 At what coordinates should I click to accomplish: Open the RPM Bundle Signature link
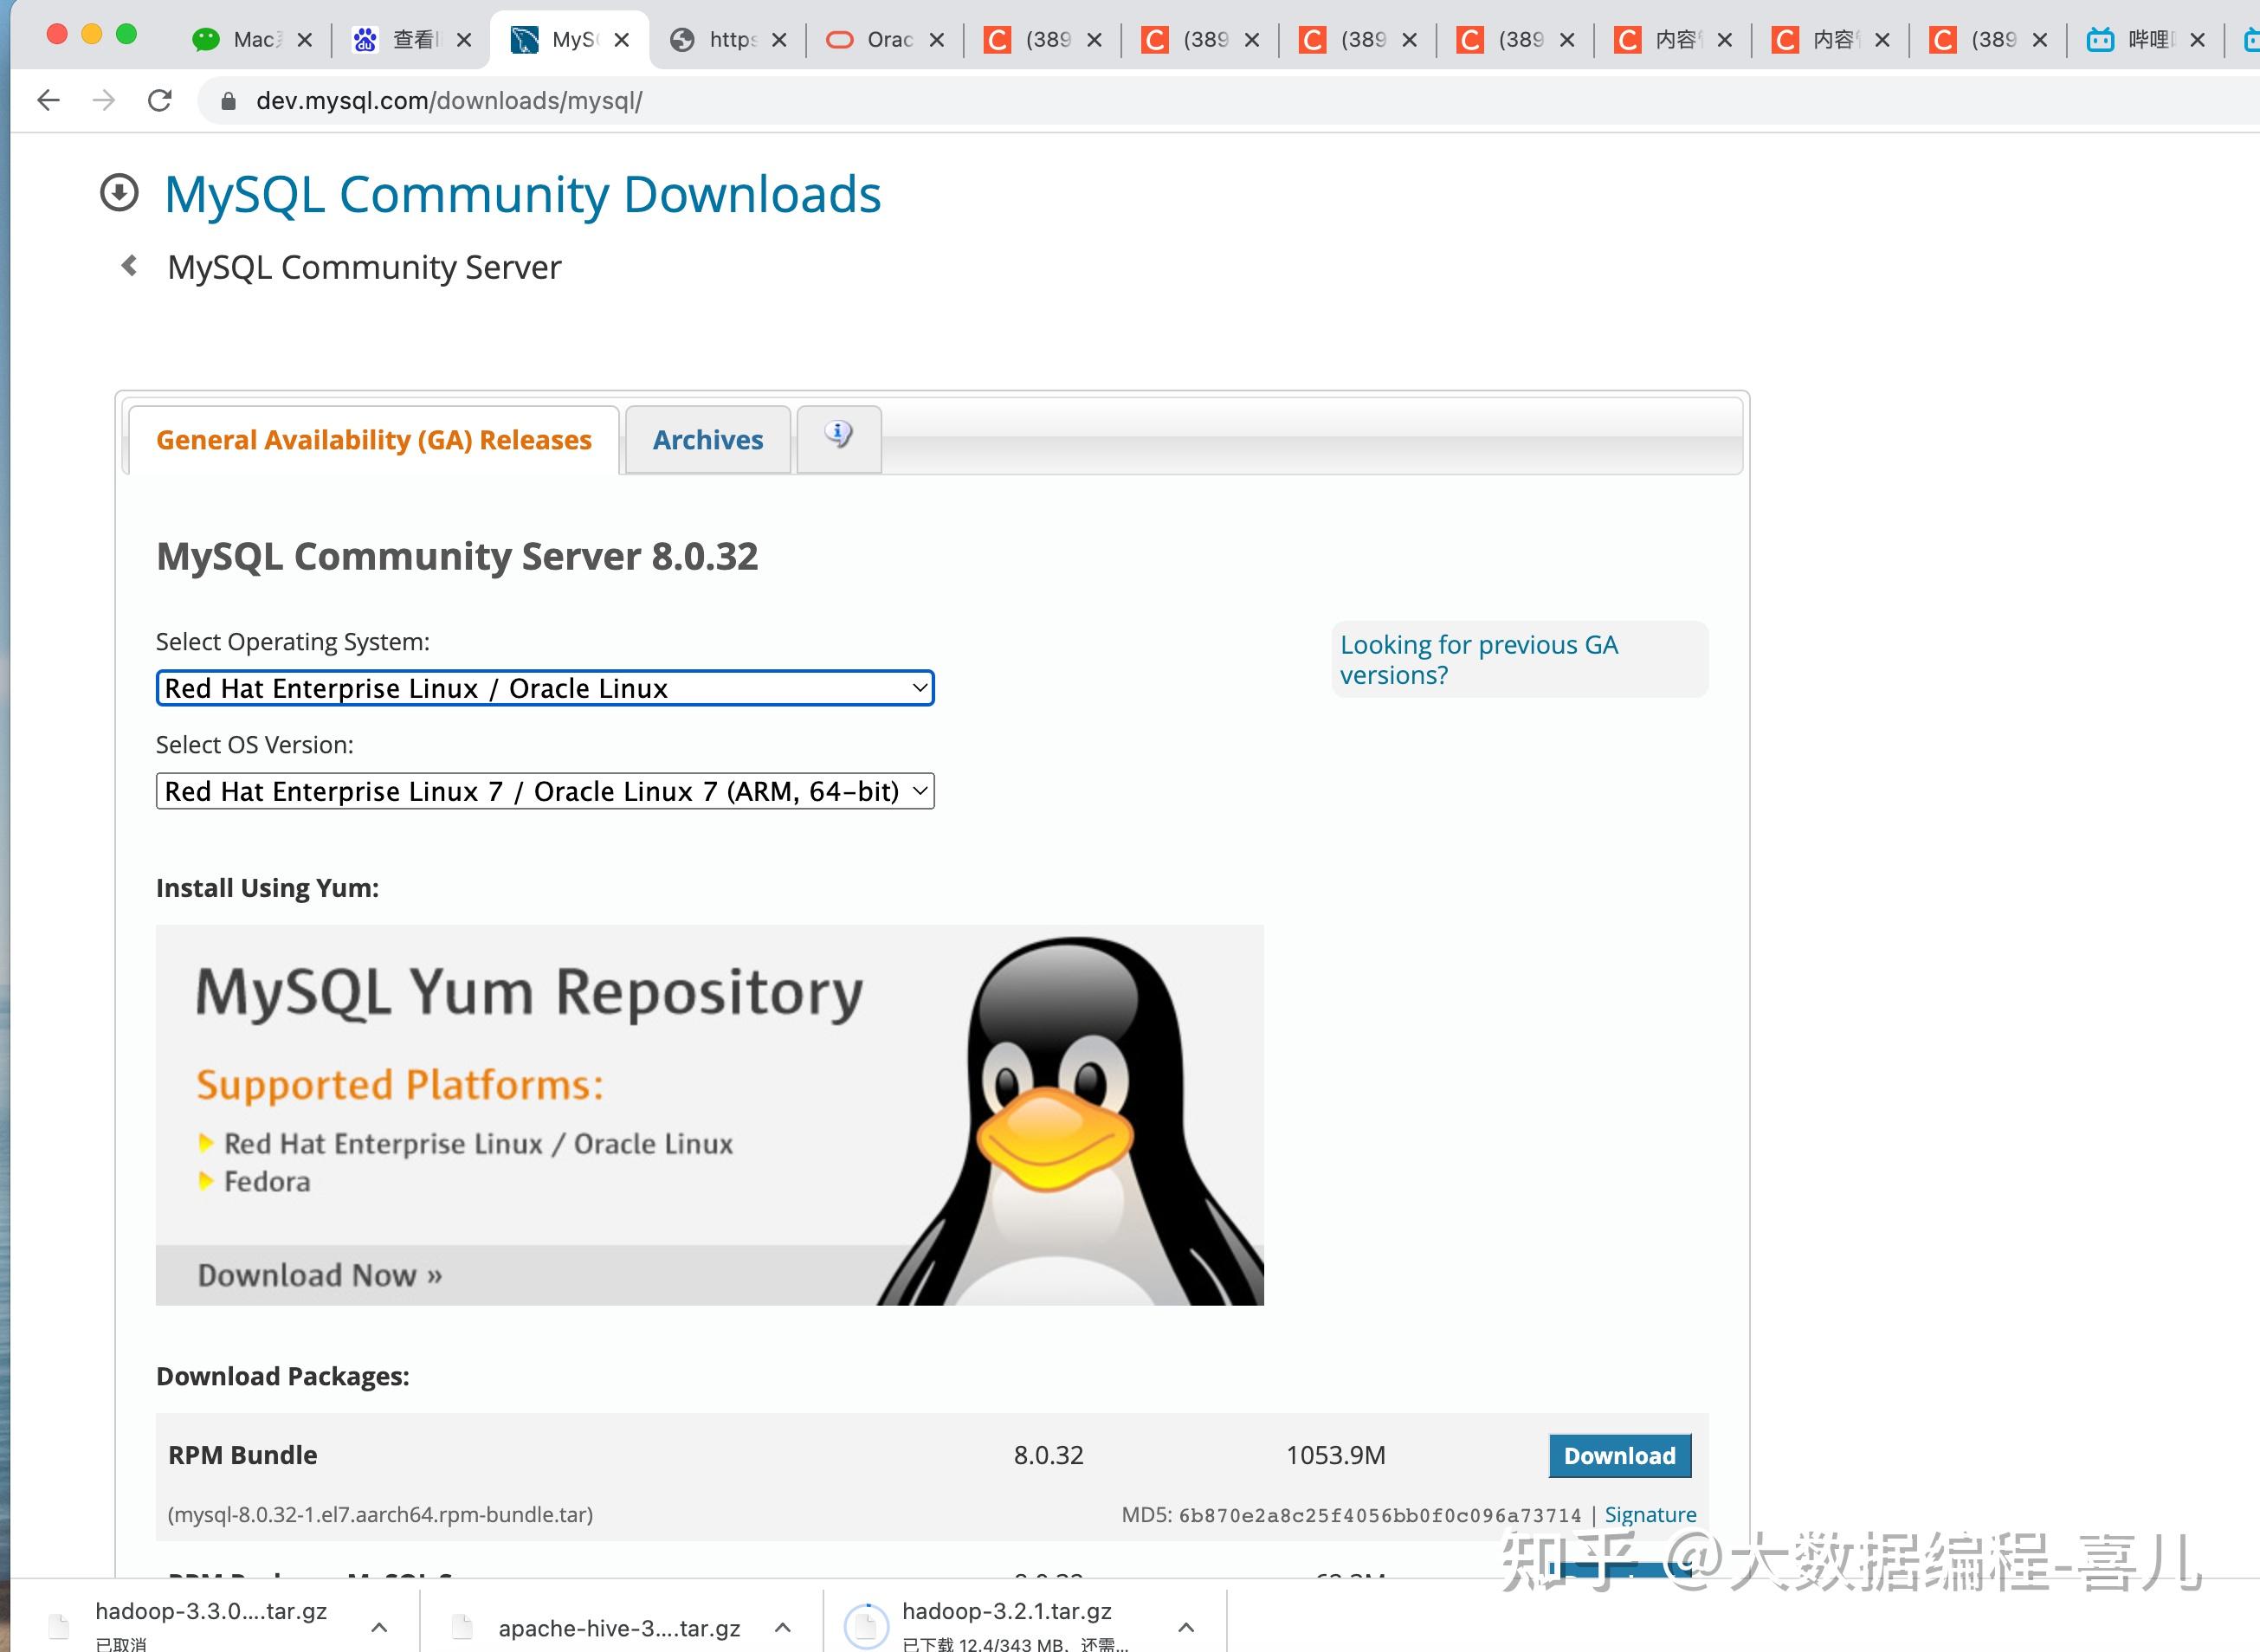(x=1650, y=1515)
